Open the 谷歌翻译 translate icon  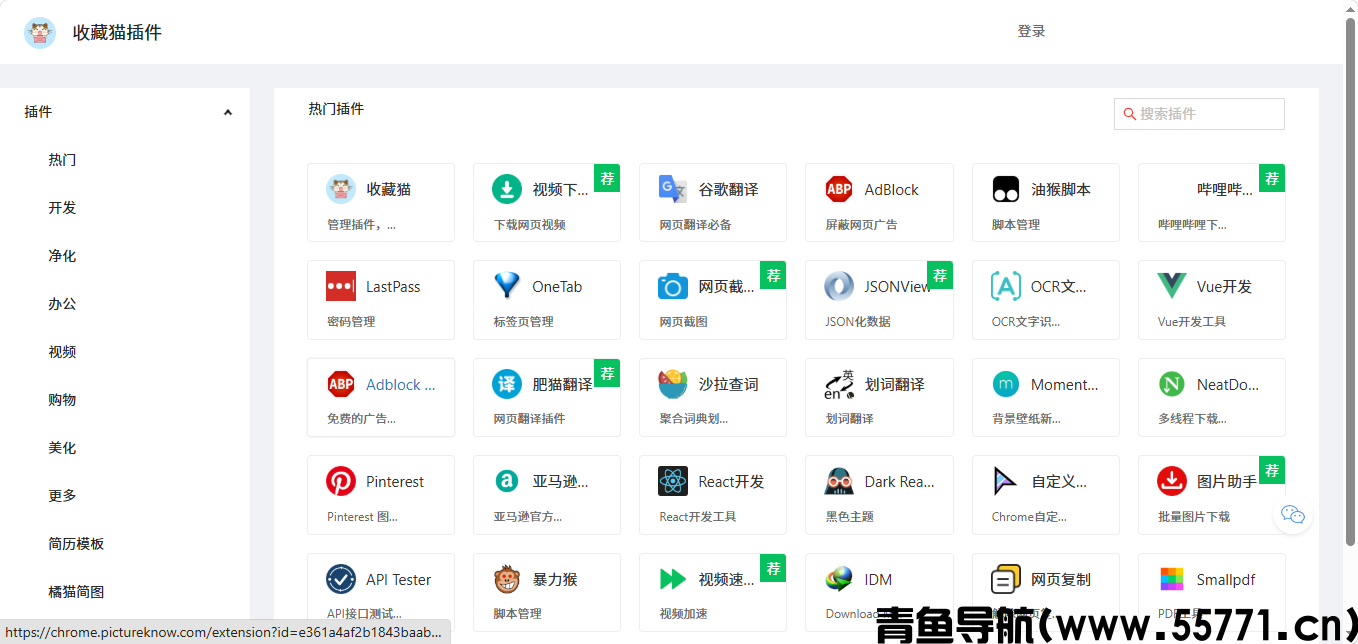(673, 189)
